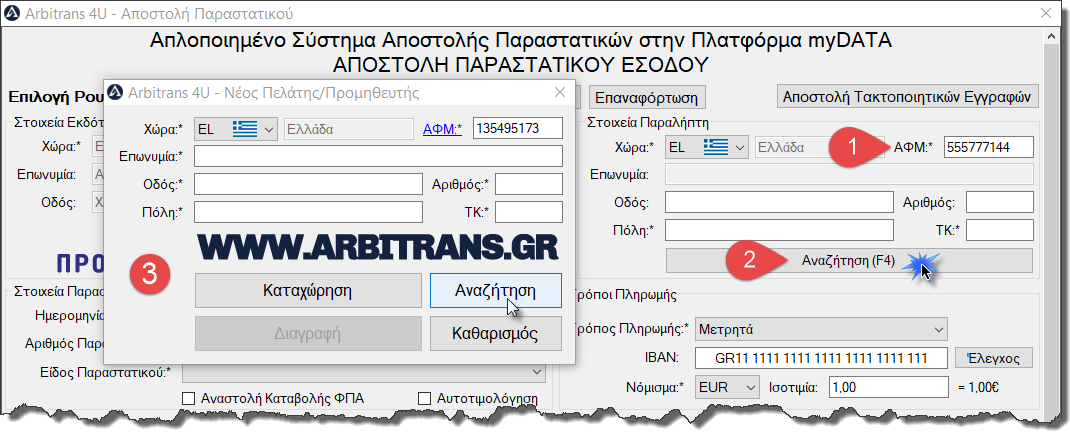The image size is (1070, 432).
Task: Click the recipient Αριθμός field
Action: click(x=1000, y=203)
